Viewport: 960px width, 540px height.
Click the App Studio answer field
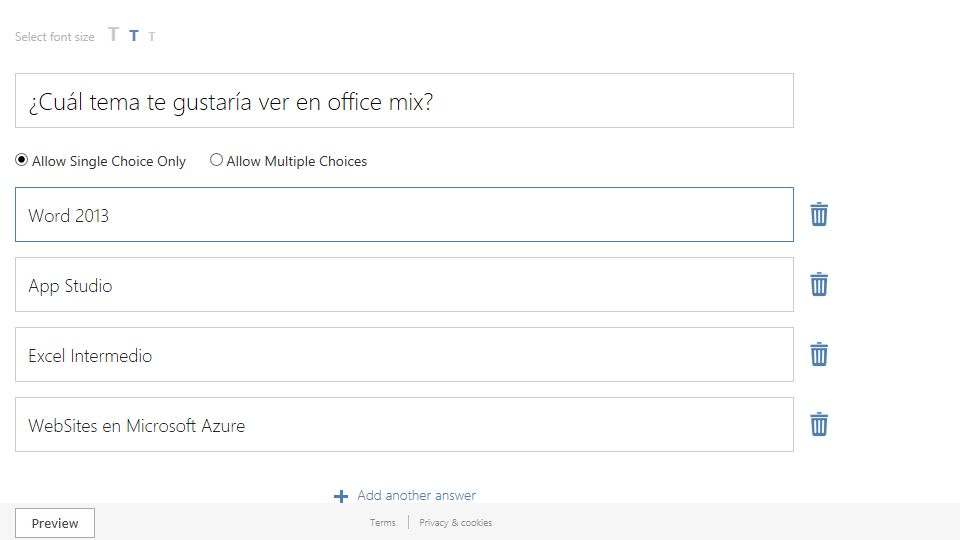[x=404, y=284]
